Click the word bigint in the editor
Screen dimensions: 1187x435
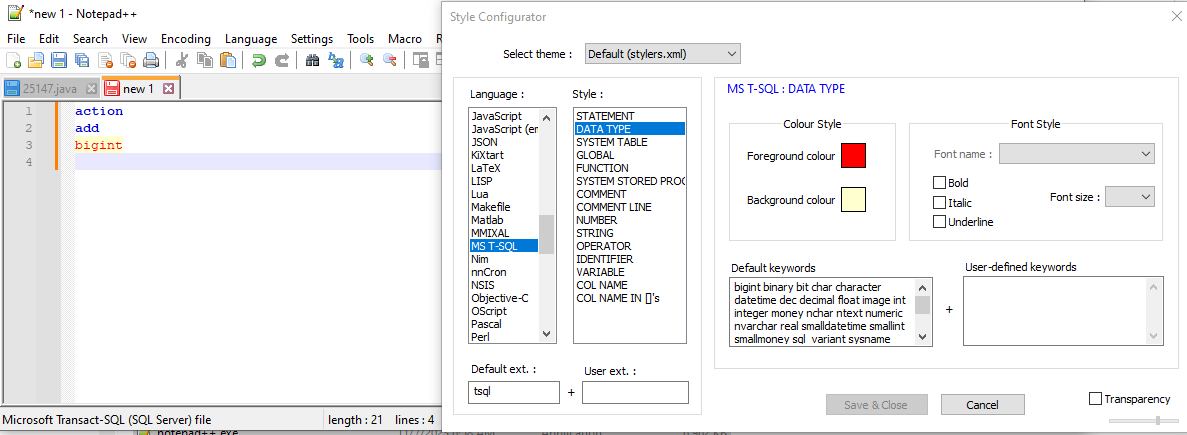tap(98, 144)
